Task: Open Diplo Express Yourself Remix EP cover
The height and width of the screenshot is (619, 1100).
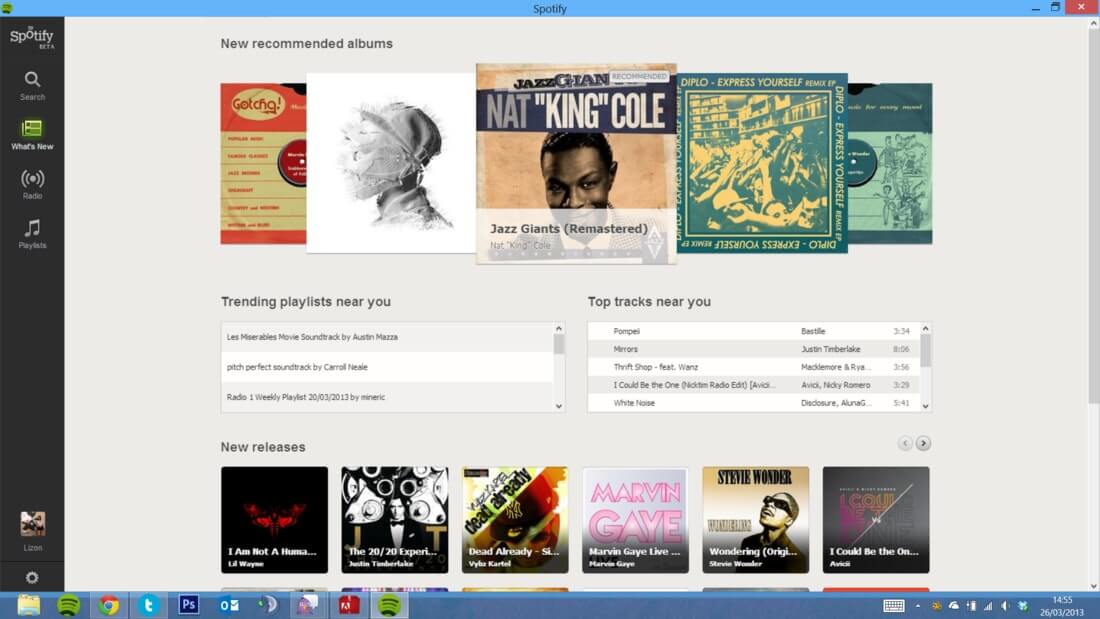Action: click(763, 163)
